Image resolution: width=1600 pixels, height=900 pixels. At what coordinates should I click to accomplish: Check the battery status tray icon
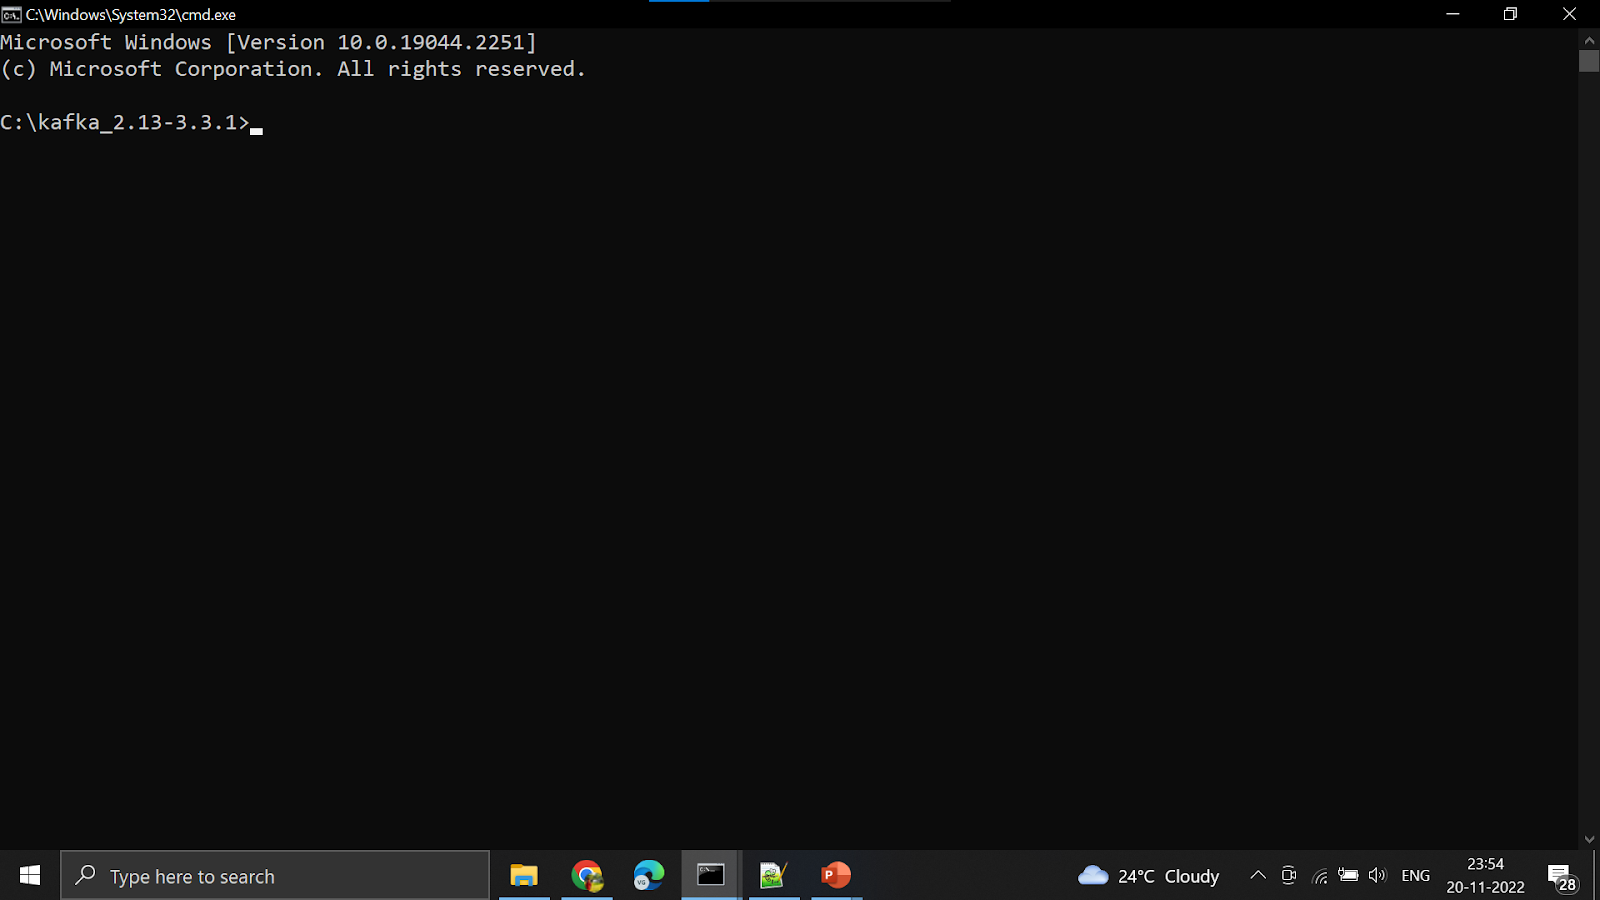1348,876
